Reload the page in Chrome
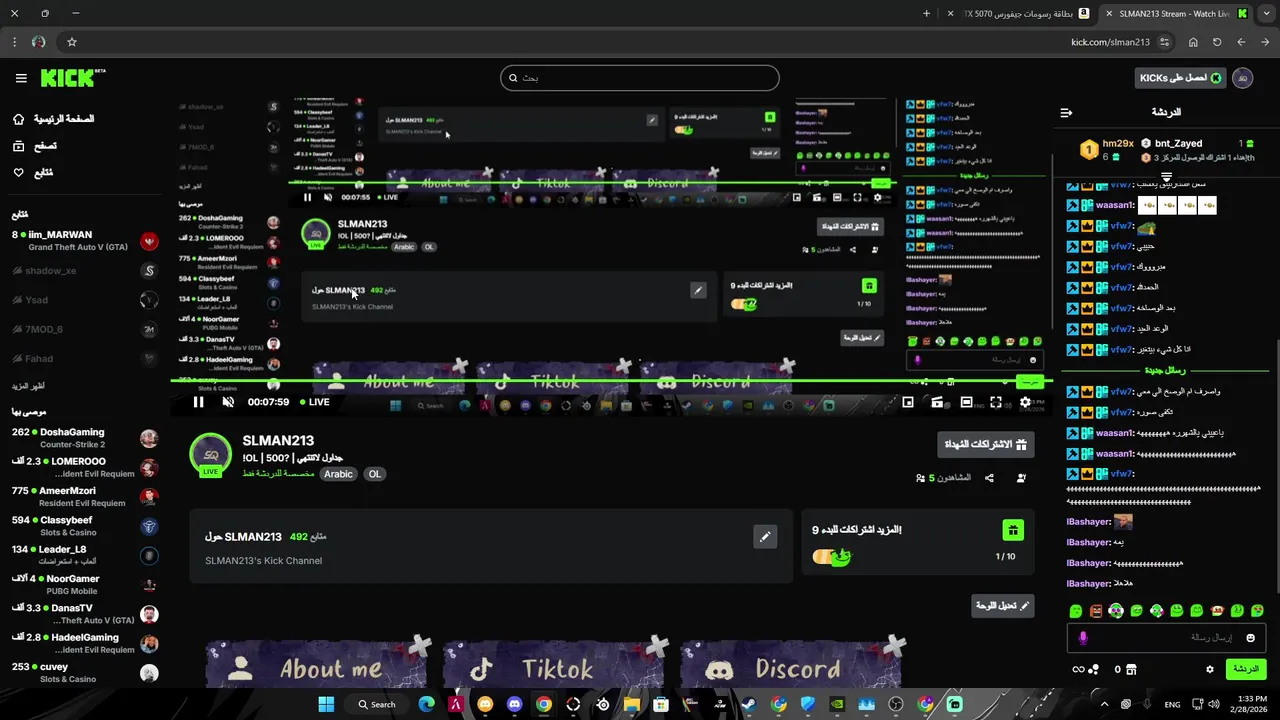Viewport: 1280px width, 720px height. click(x=1217, y=42)
